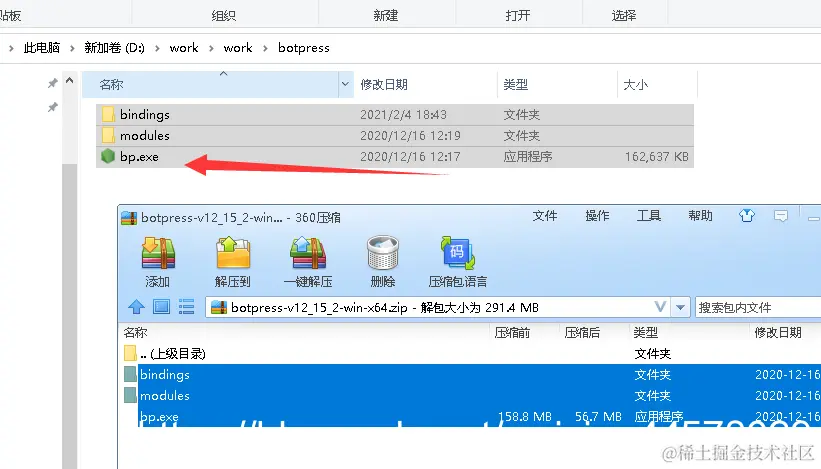Click first work folder in breadcrumb
The height and width of the screenshot is (469, 821).
[184, 48]
